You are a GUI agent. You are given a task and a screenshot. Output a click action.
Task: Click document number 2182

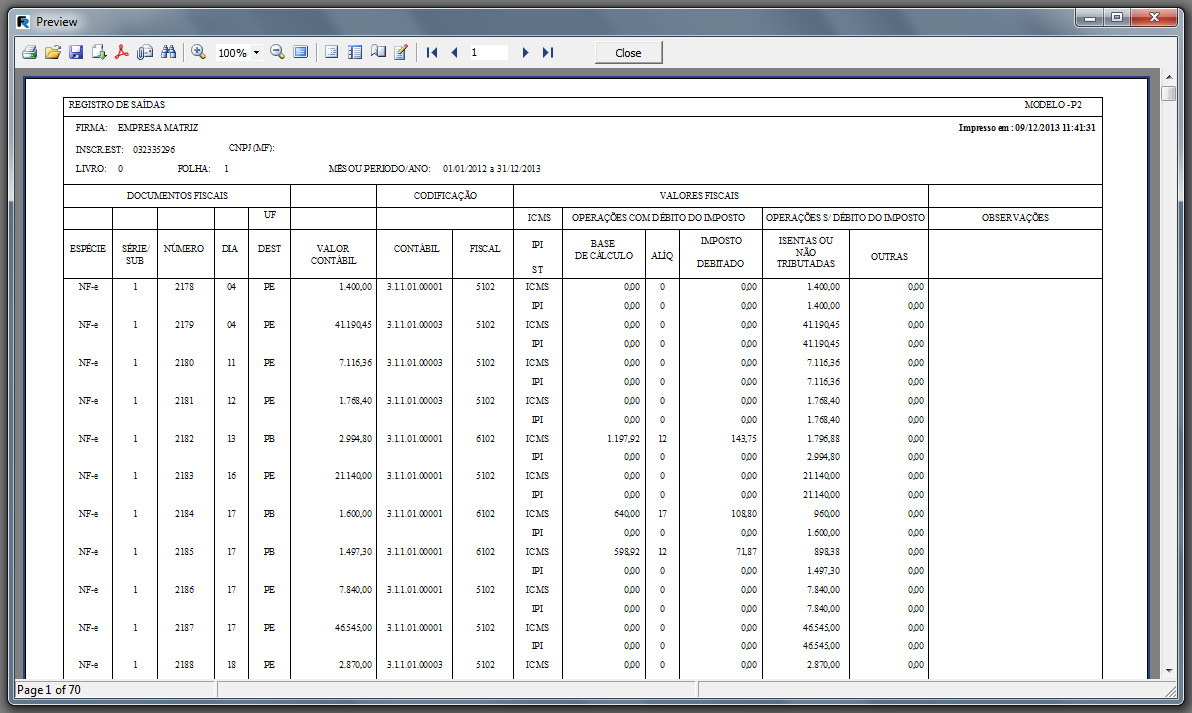click(184, 439)
